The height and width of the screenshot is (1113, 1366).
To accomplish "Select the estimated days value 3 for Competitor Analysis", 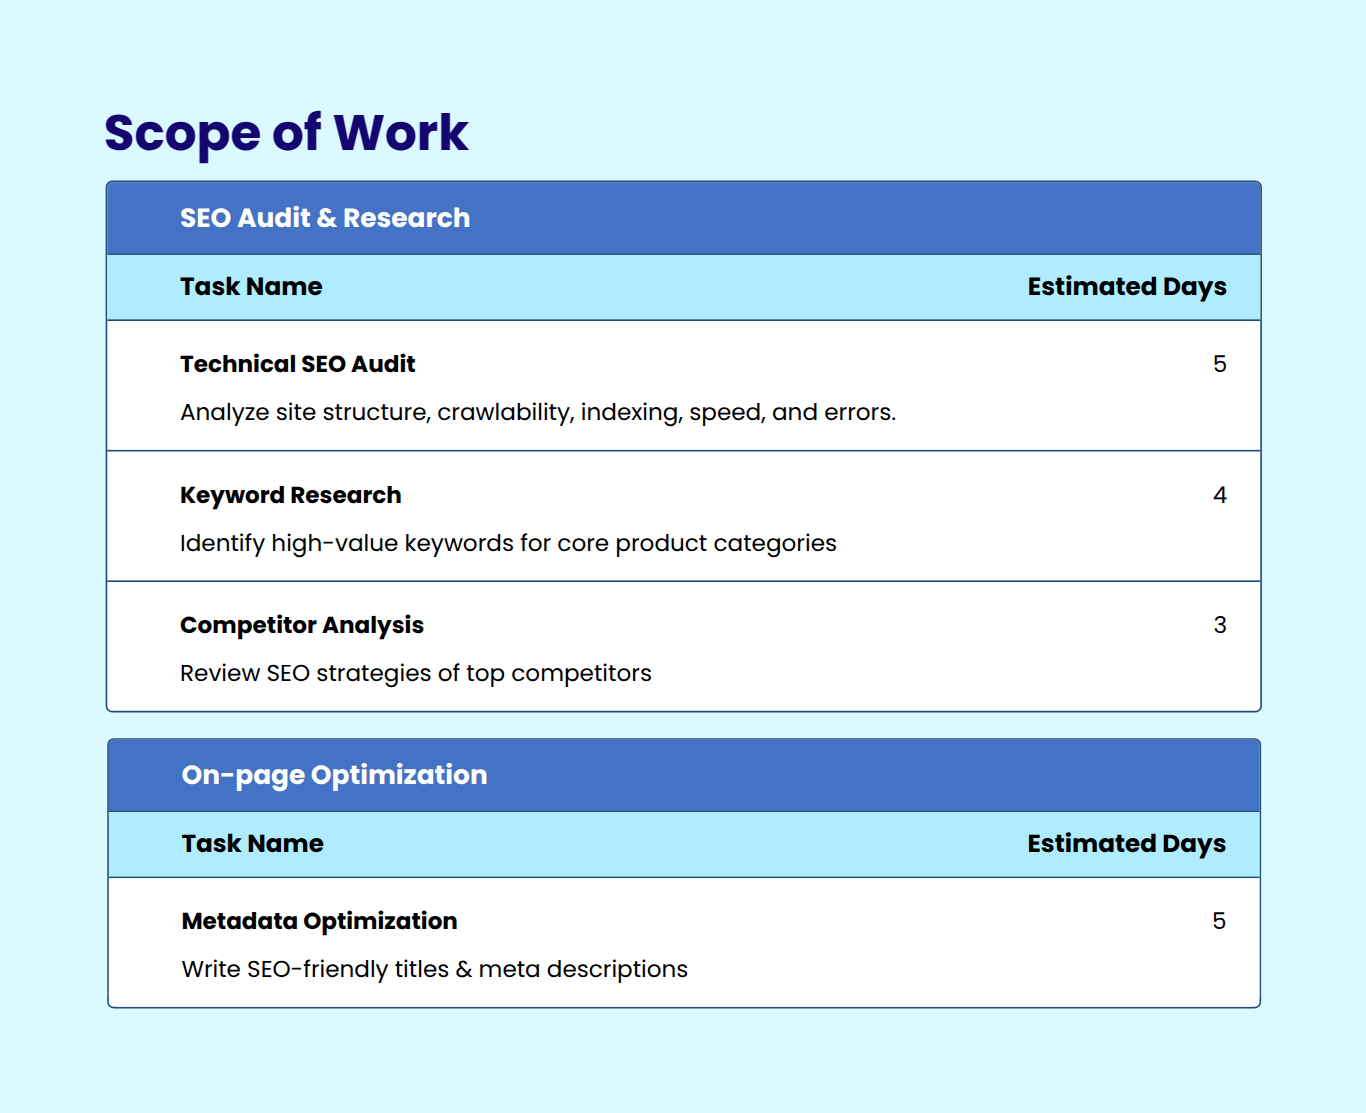I will click(x=1220, y=625).
